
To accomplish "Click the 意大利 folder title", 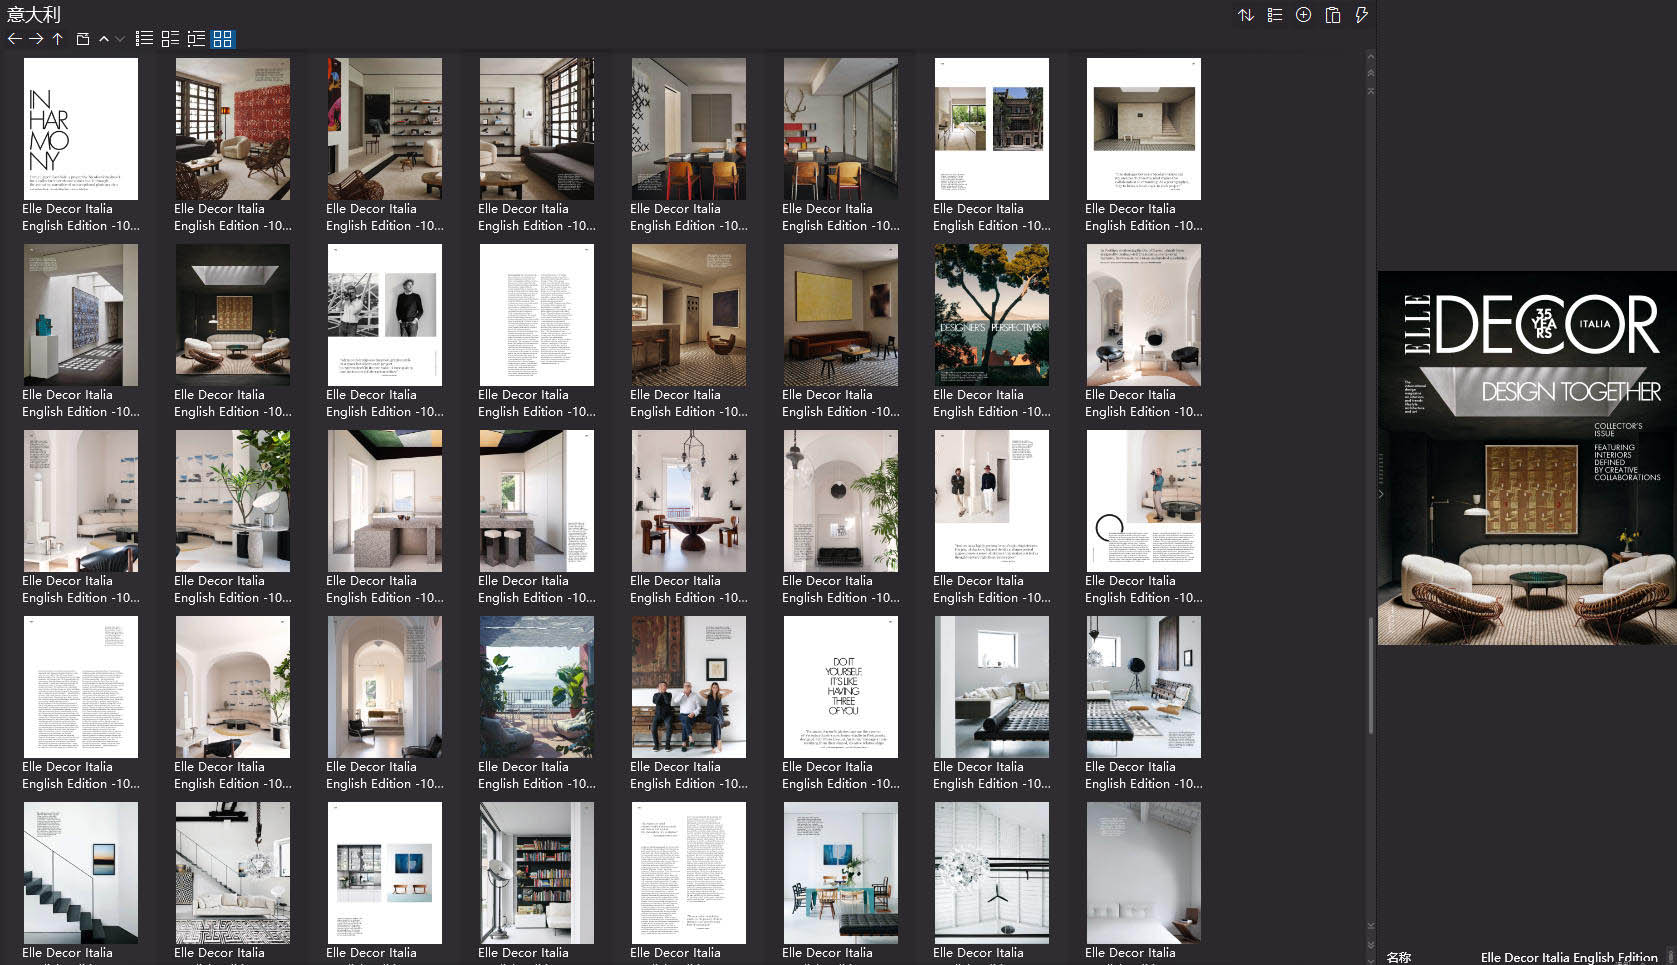I will click(x=33, y=14).
